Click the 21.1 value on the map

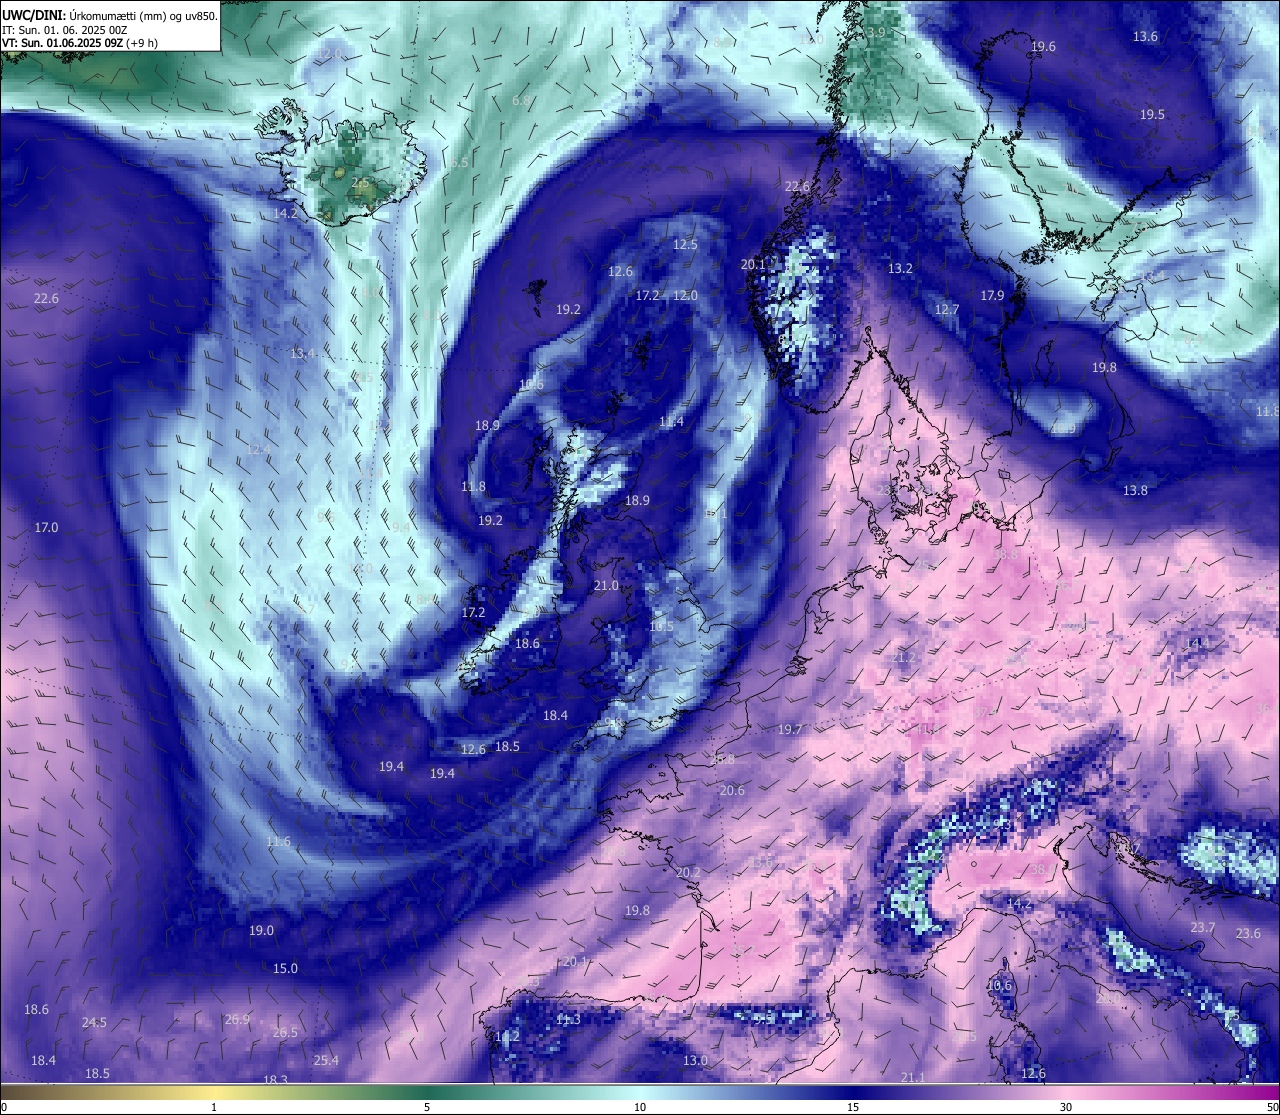(912, 1078)
